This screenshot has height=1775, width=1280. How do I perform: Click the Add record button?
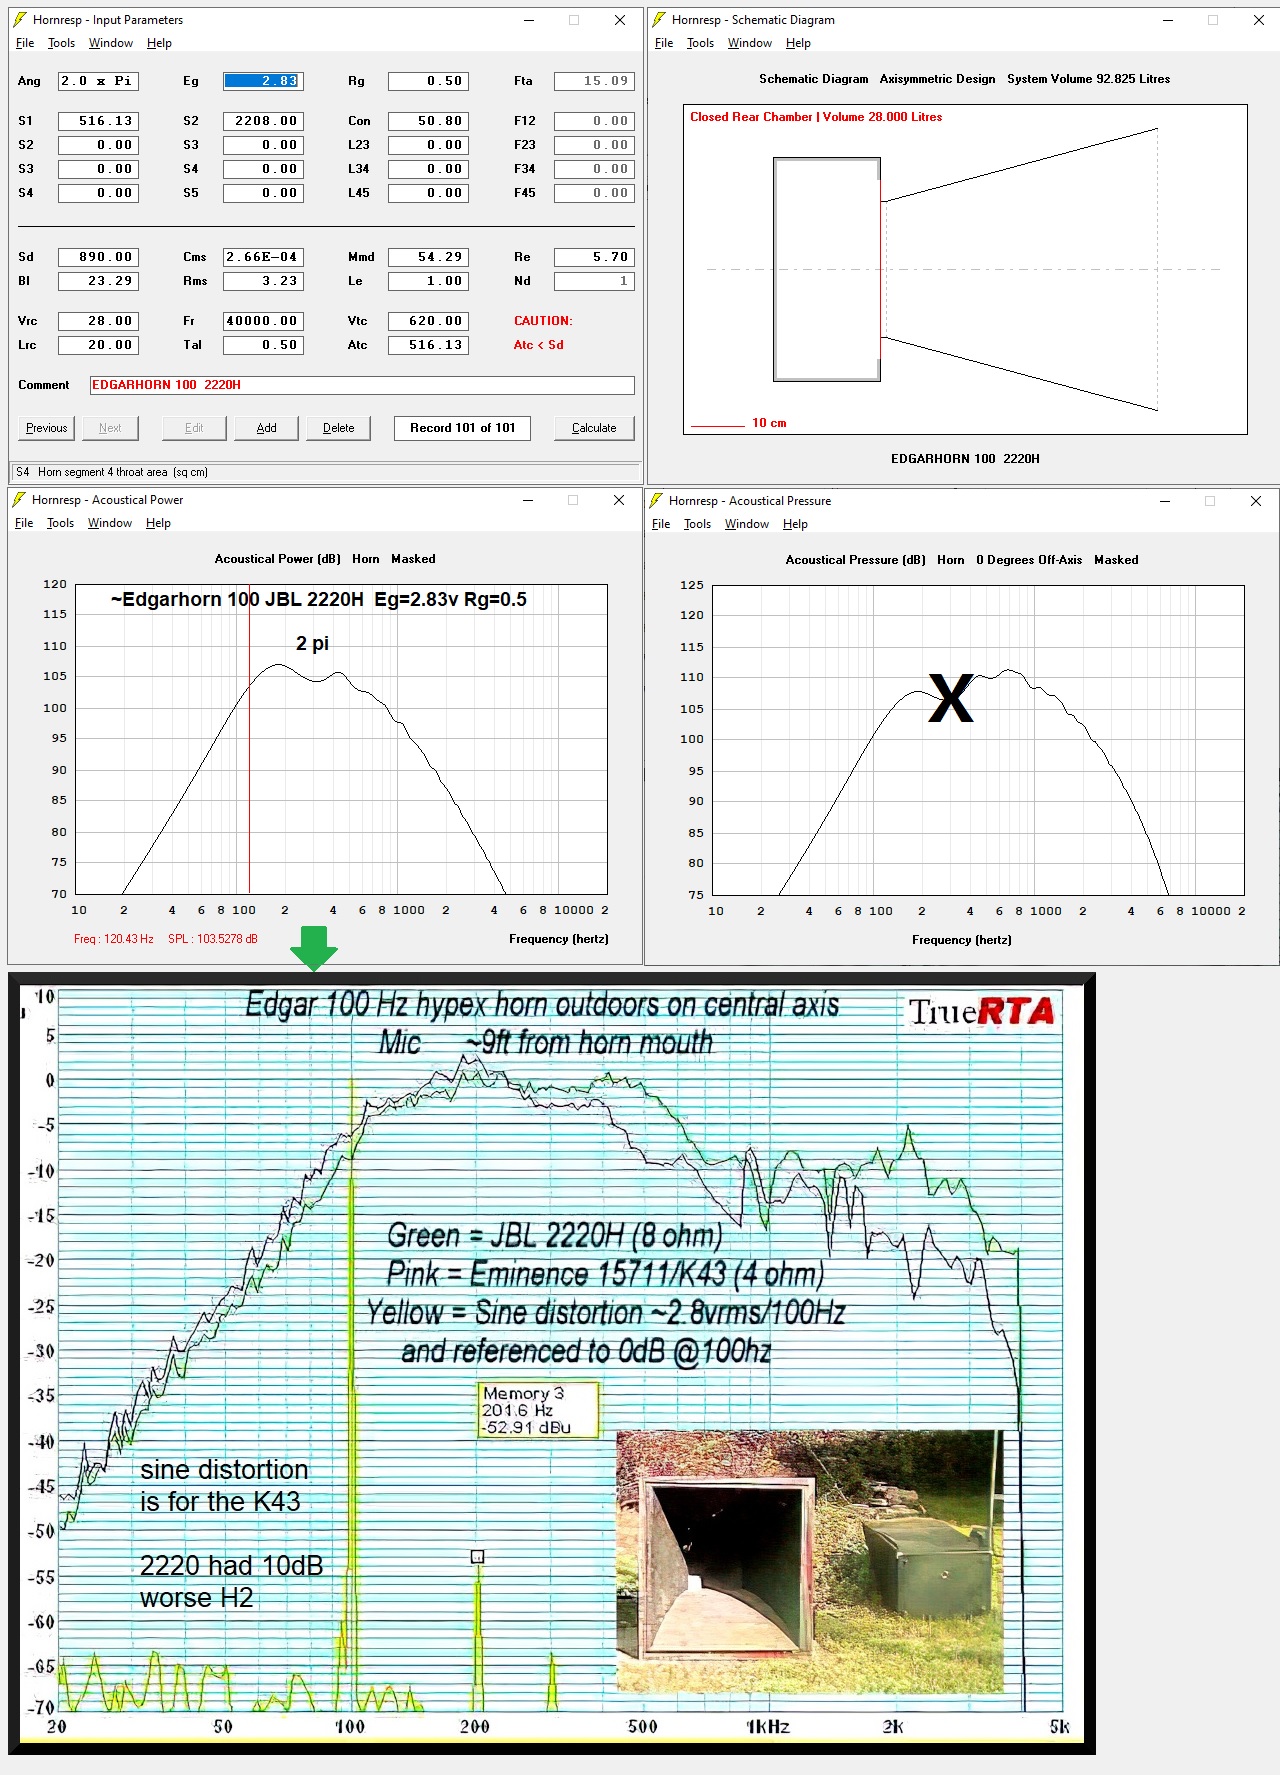click(x=266, y=428)
